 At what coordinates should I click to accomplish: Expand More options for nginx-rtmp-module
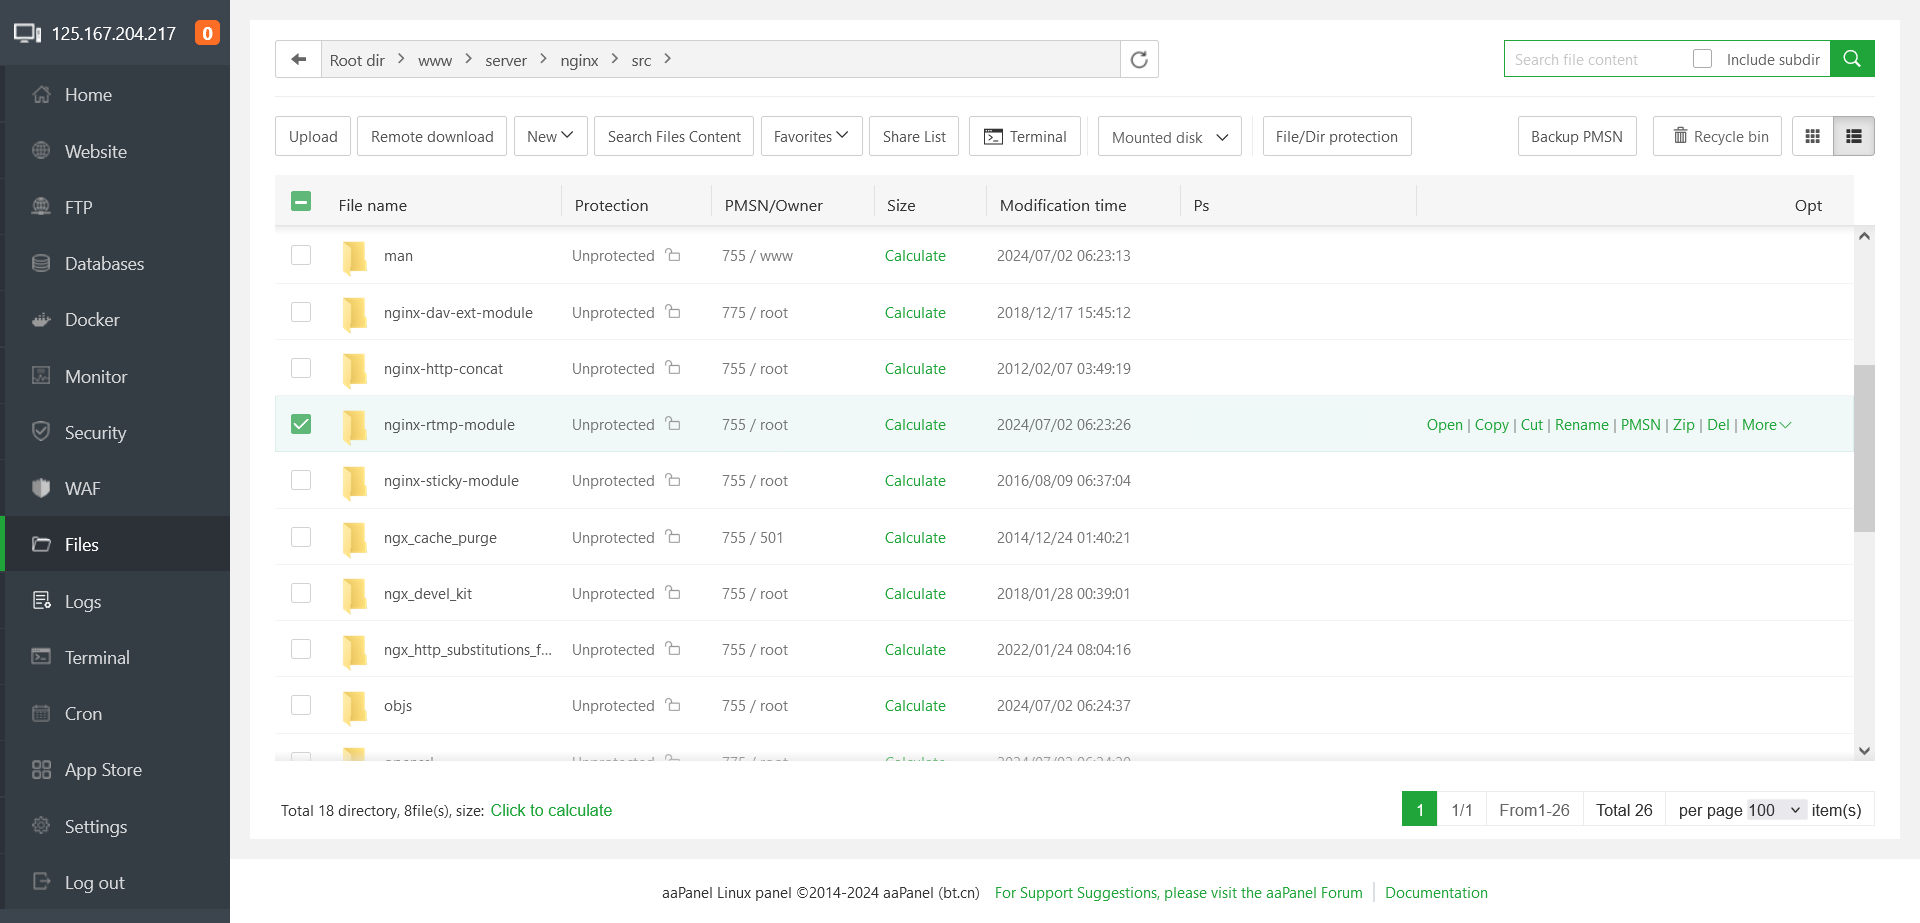coord(1766,425)
